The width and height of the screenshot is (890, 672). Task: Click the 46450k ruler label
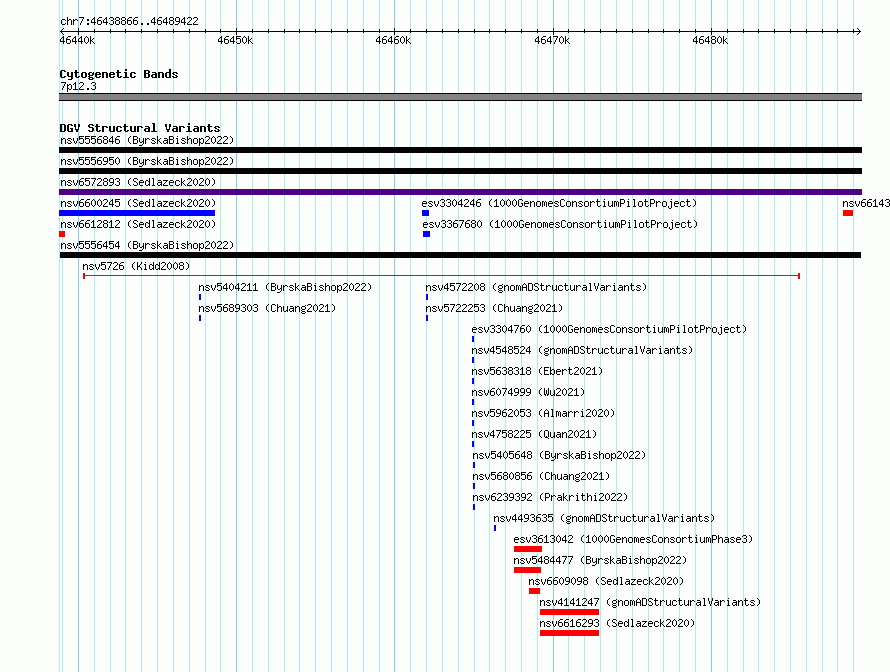235,40
